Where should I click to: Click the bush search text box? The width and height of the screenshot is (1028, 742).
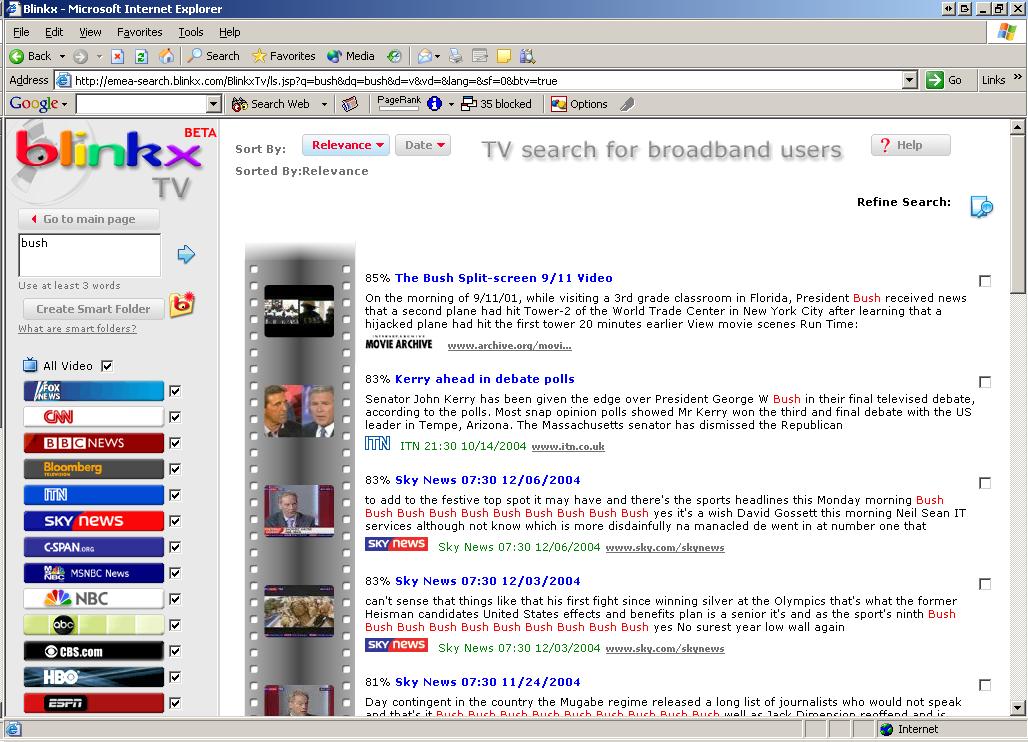click(x=89, y=255)
